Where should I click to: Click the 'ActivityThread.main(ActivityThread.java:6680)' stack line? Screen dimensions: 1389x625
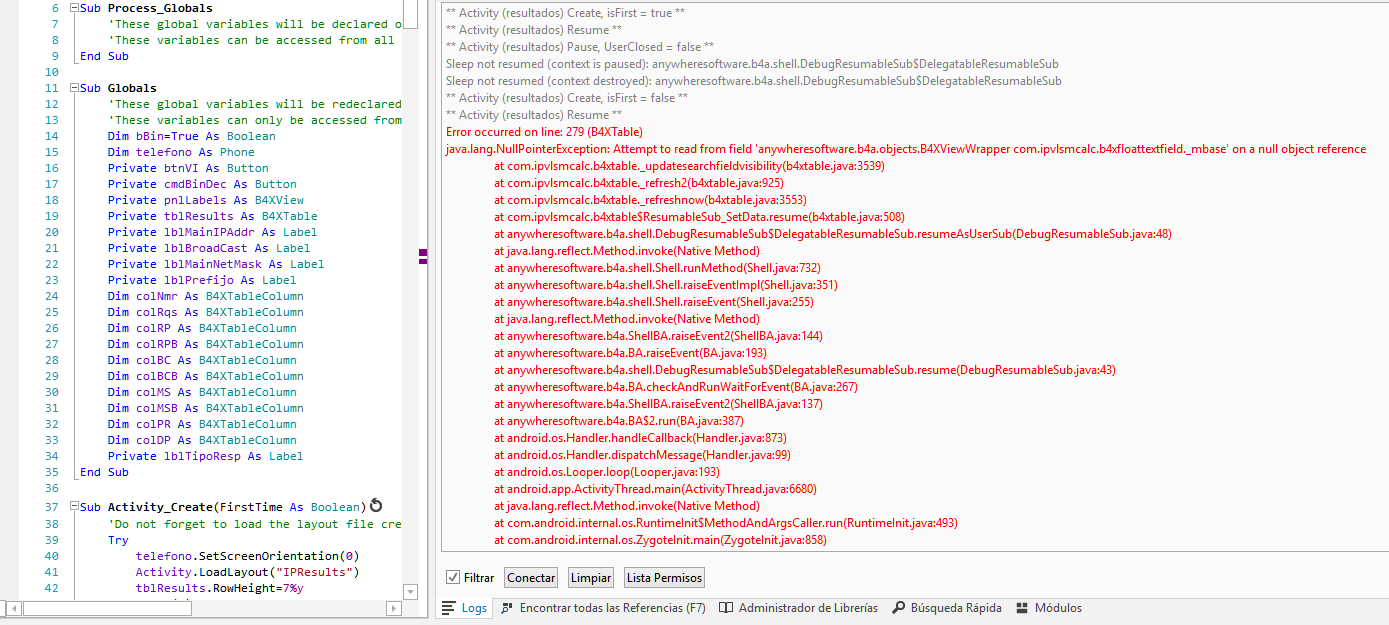(x=655, y=489)
